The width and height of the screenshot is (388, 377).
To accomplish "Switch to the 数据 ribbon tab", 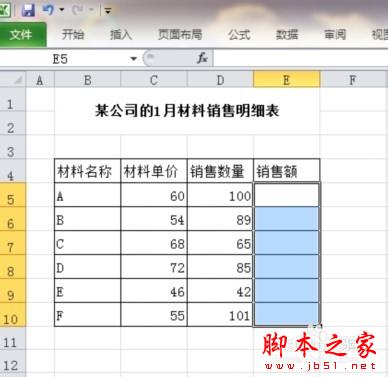I will 287,34.
